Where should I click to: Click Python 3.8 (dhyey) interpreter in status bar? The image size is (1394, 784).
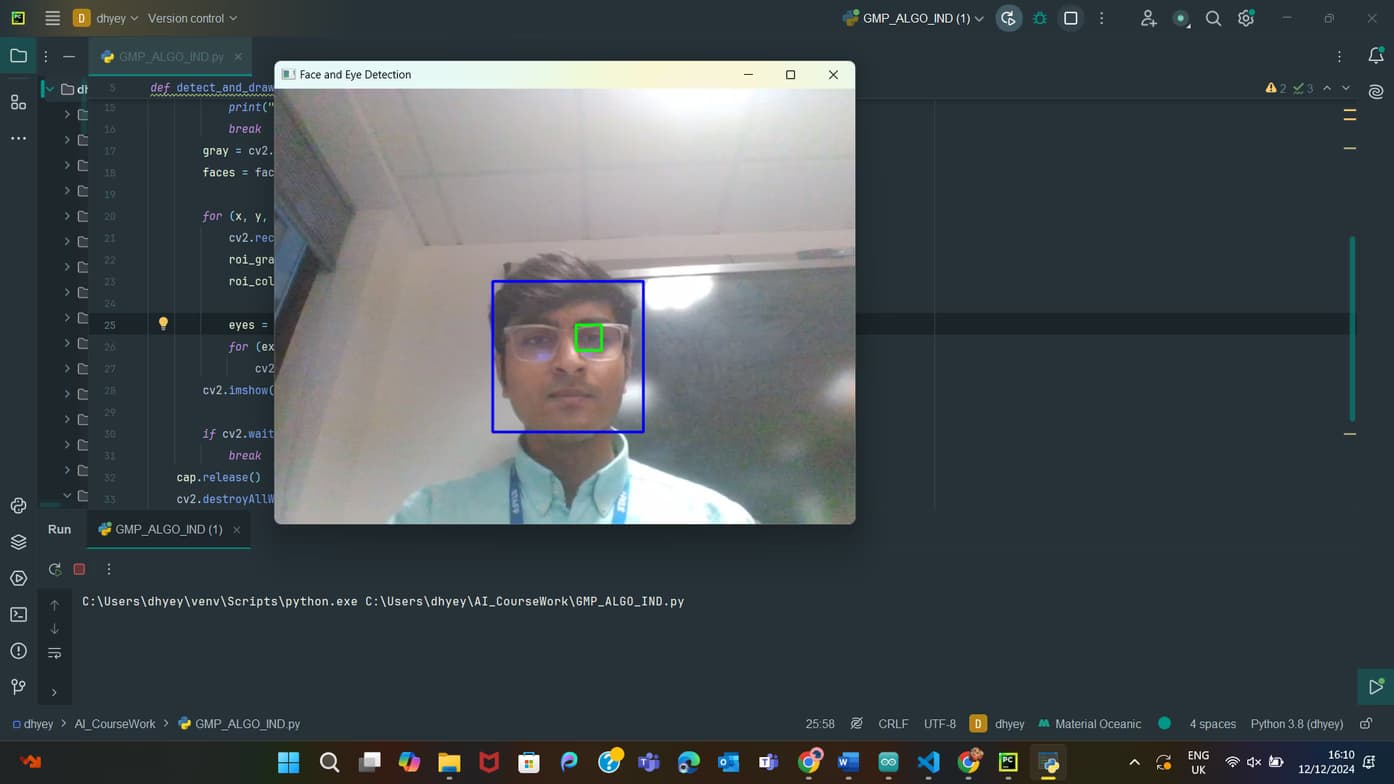tap(1296, 724)
